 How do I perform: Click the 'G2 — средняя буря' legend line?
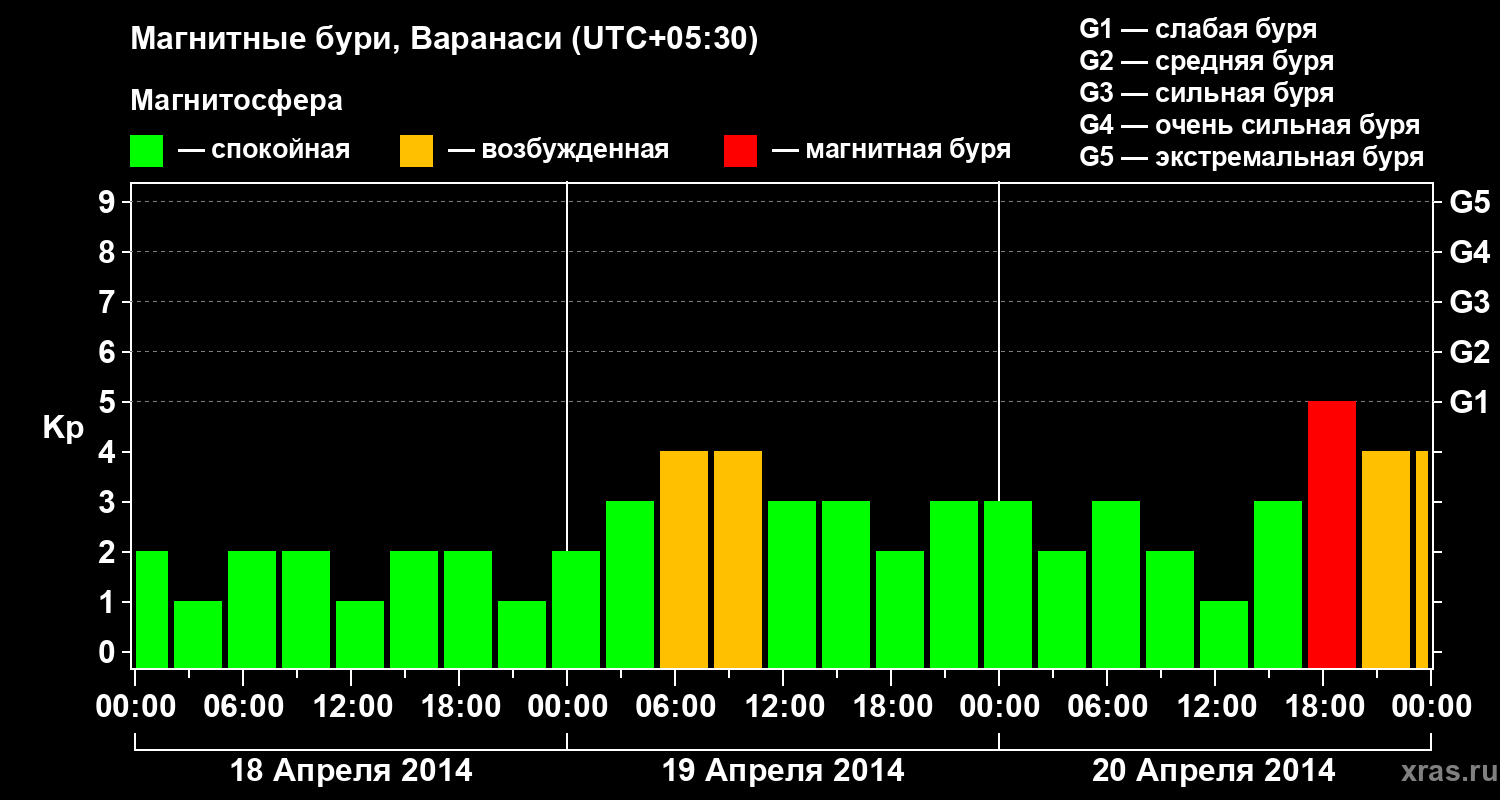(1206, 61)
